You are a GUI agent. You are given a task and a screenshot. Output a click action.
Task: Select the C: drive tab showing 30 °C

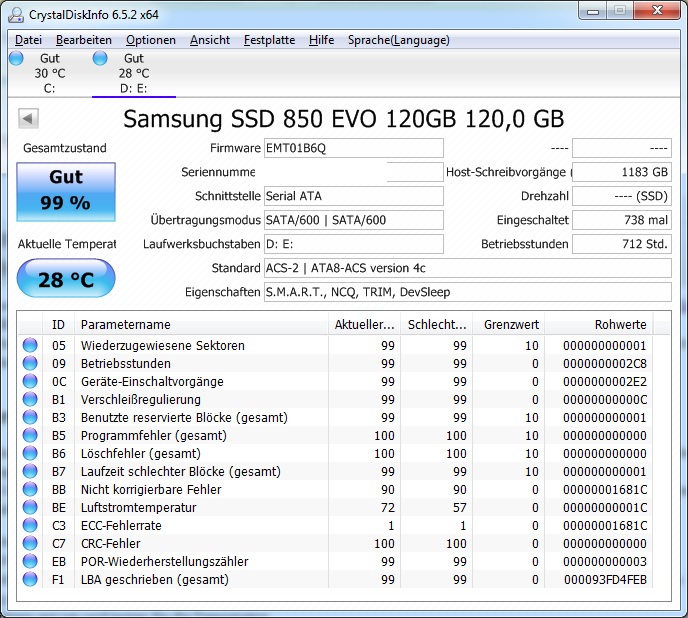tap(50, 73)
